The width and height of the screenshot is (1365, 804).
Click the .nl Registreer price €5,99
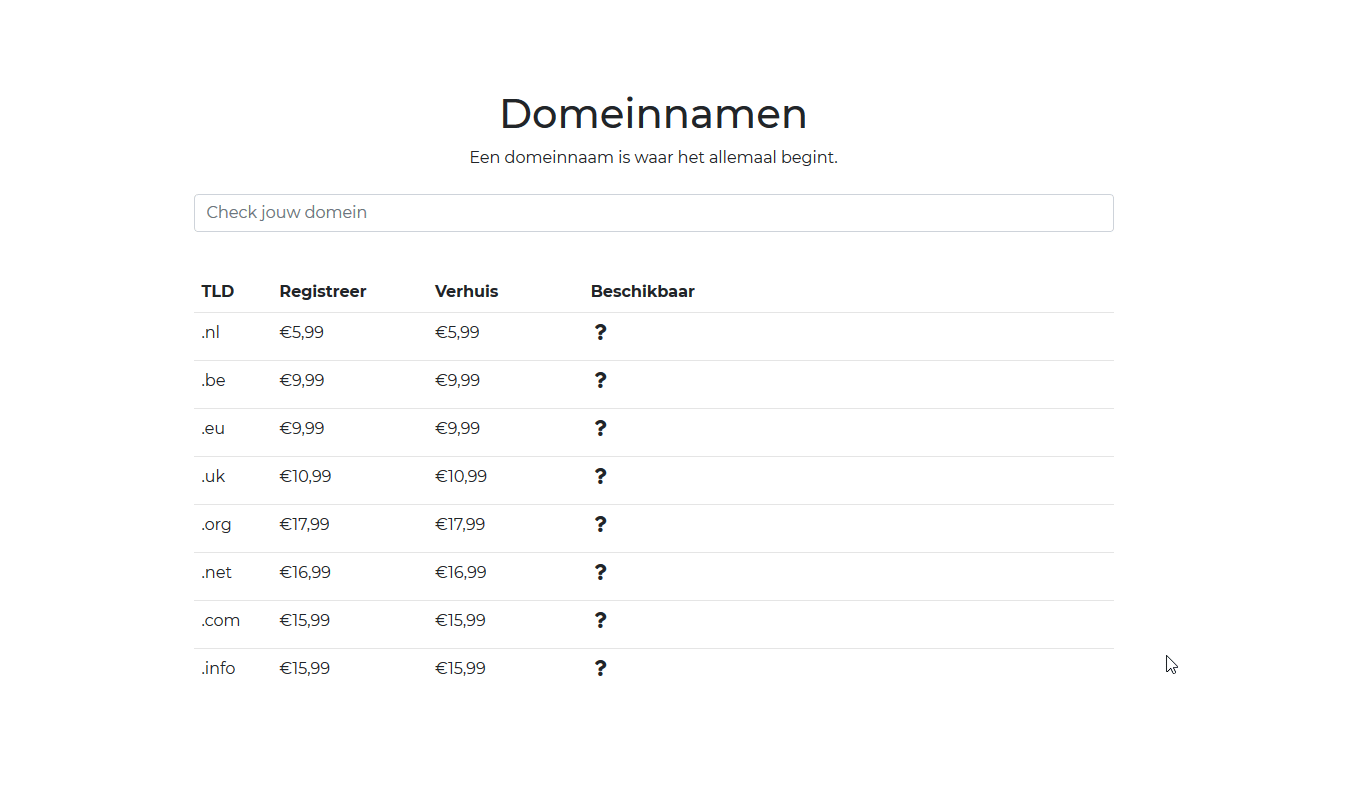coord(302,332)
